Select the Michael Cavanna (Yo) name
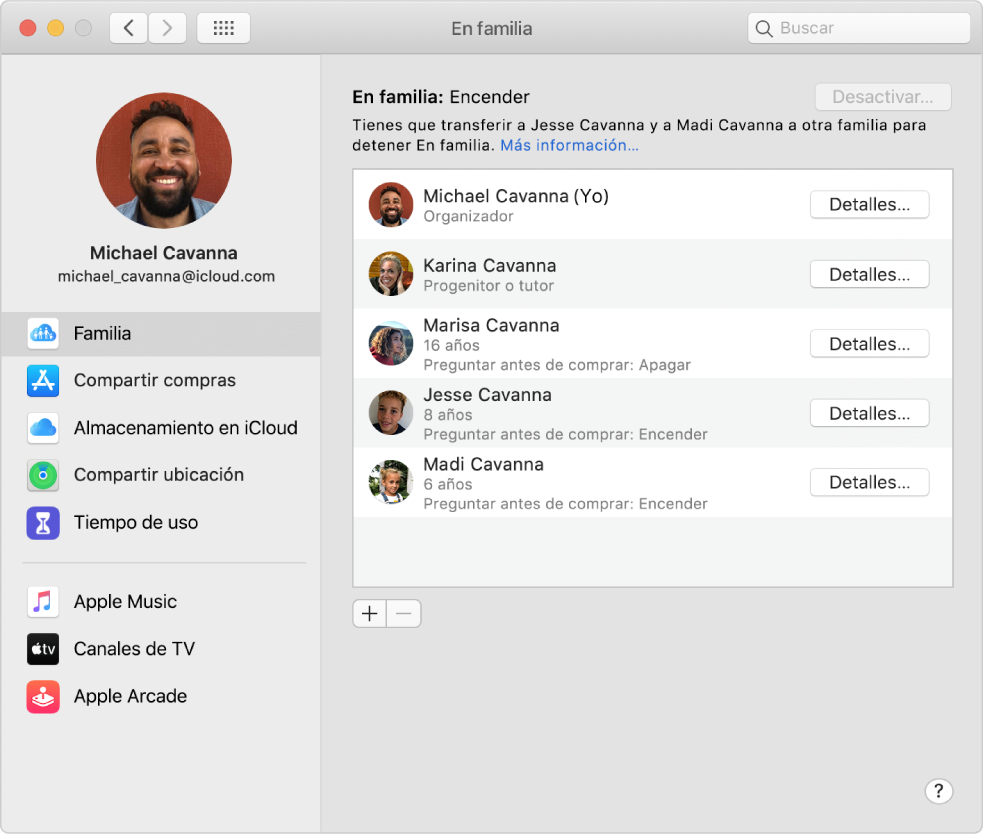Screen dimensions: 984x835 (x=516, y=196)
